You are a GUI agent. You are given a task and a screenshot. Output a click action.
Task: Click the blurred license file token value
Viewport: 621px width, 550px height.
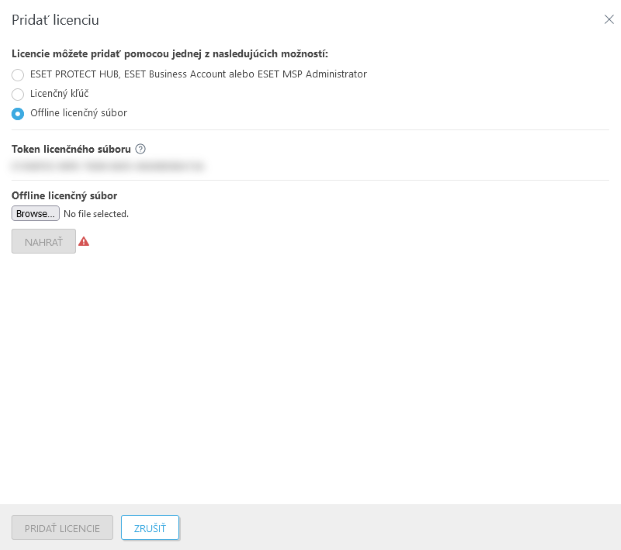click(108, 166)
